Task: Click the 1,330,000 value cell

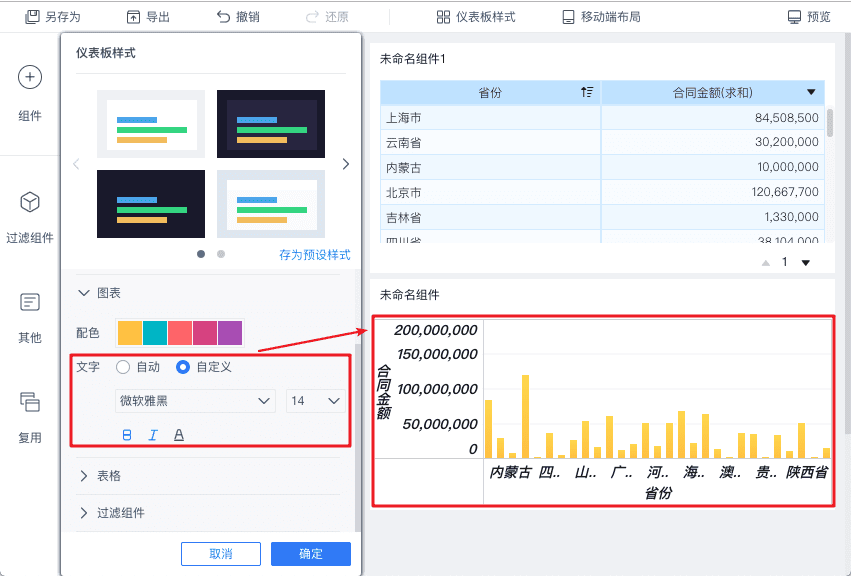Action: [x=713, y=217]
